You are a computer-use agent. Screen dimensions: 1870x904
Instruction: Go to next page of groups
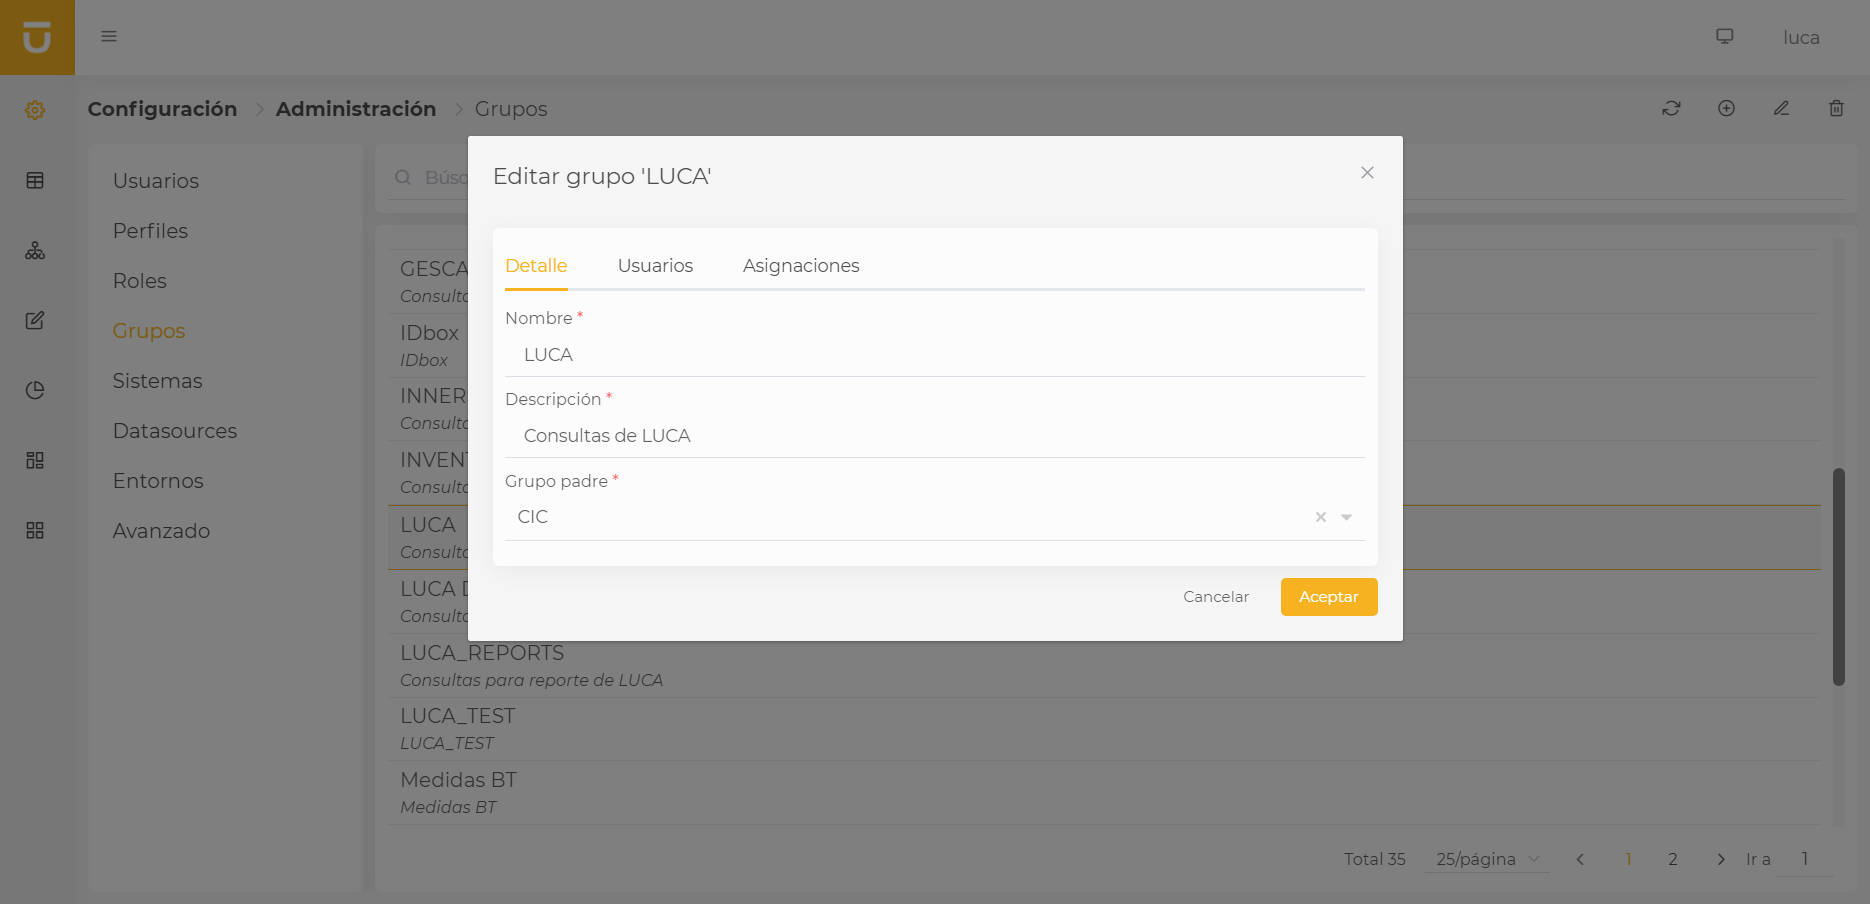point(1720,859)
